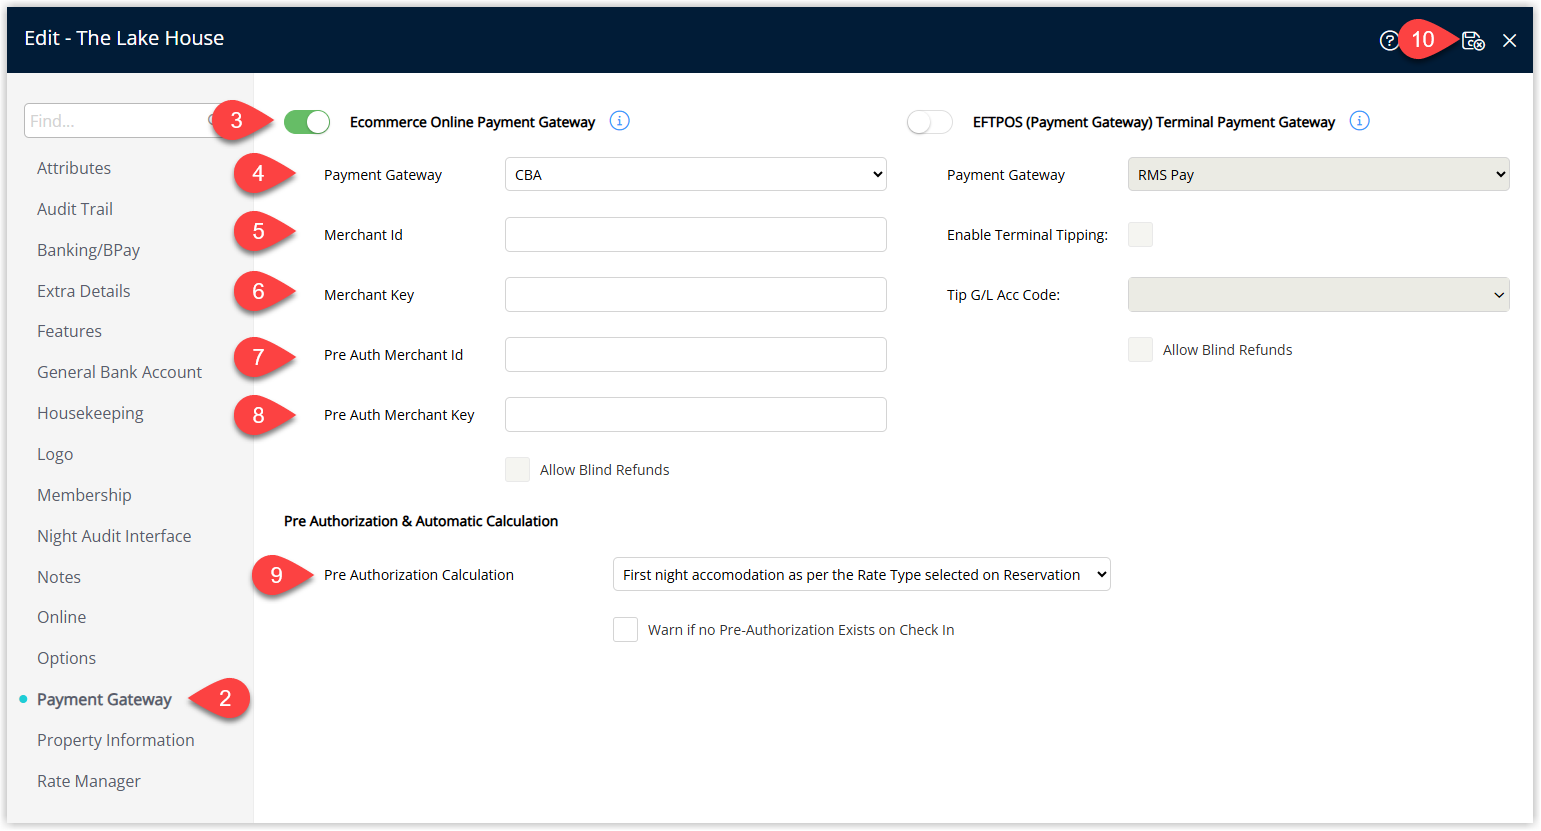
Task: Enable EFTPOS Terminal Payment Gateway switch
Action: 930,122
